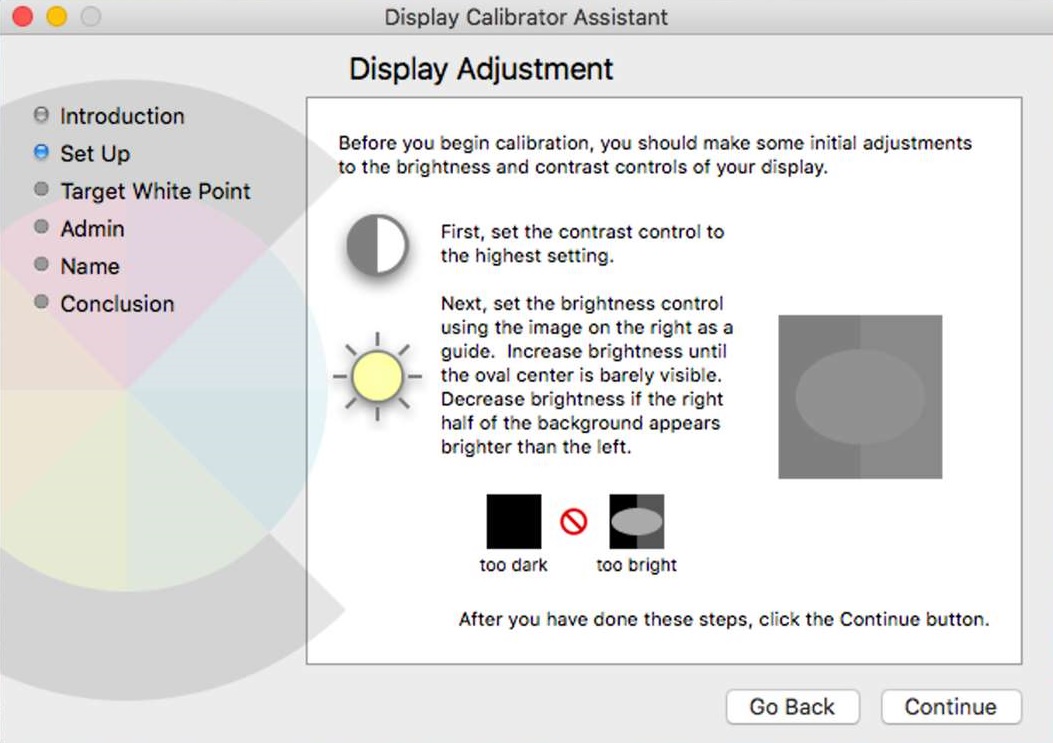This screenshot has width=1053, height=743.
Task: Click the 'Next, set the brightness control' paragraph
Action: click(x=587, y=375)
